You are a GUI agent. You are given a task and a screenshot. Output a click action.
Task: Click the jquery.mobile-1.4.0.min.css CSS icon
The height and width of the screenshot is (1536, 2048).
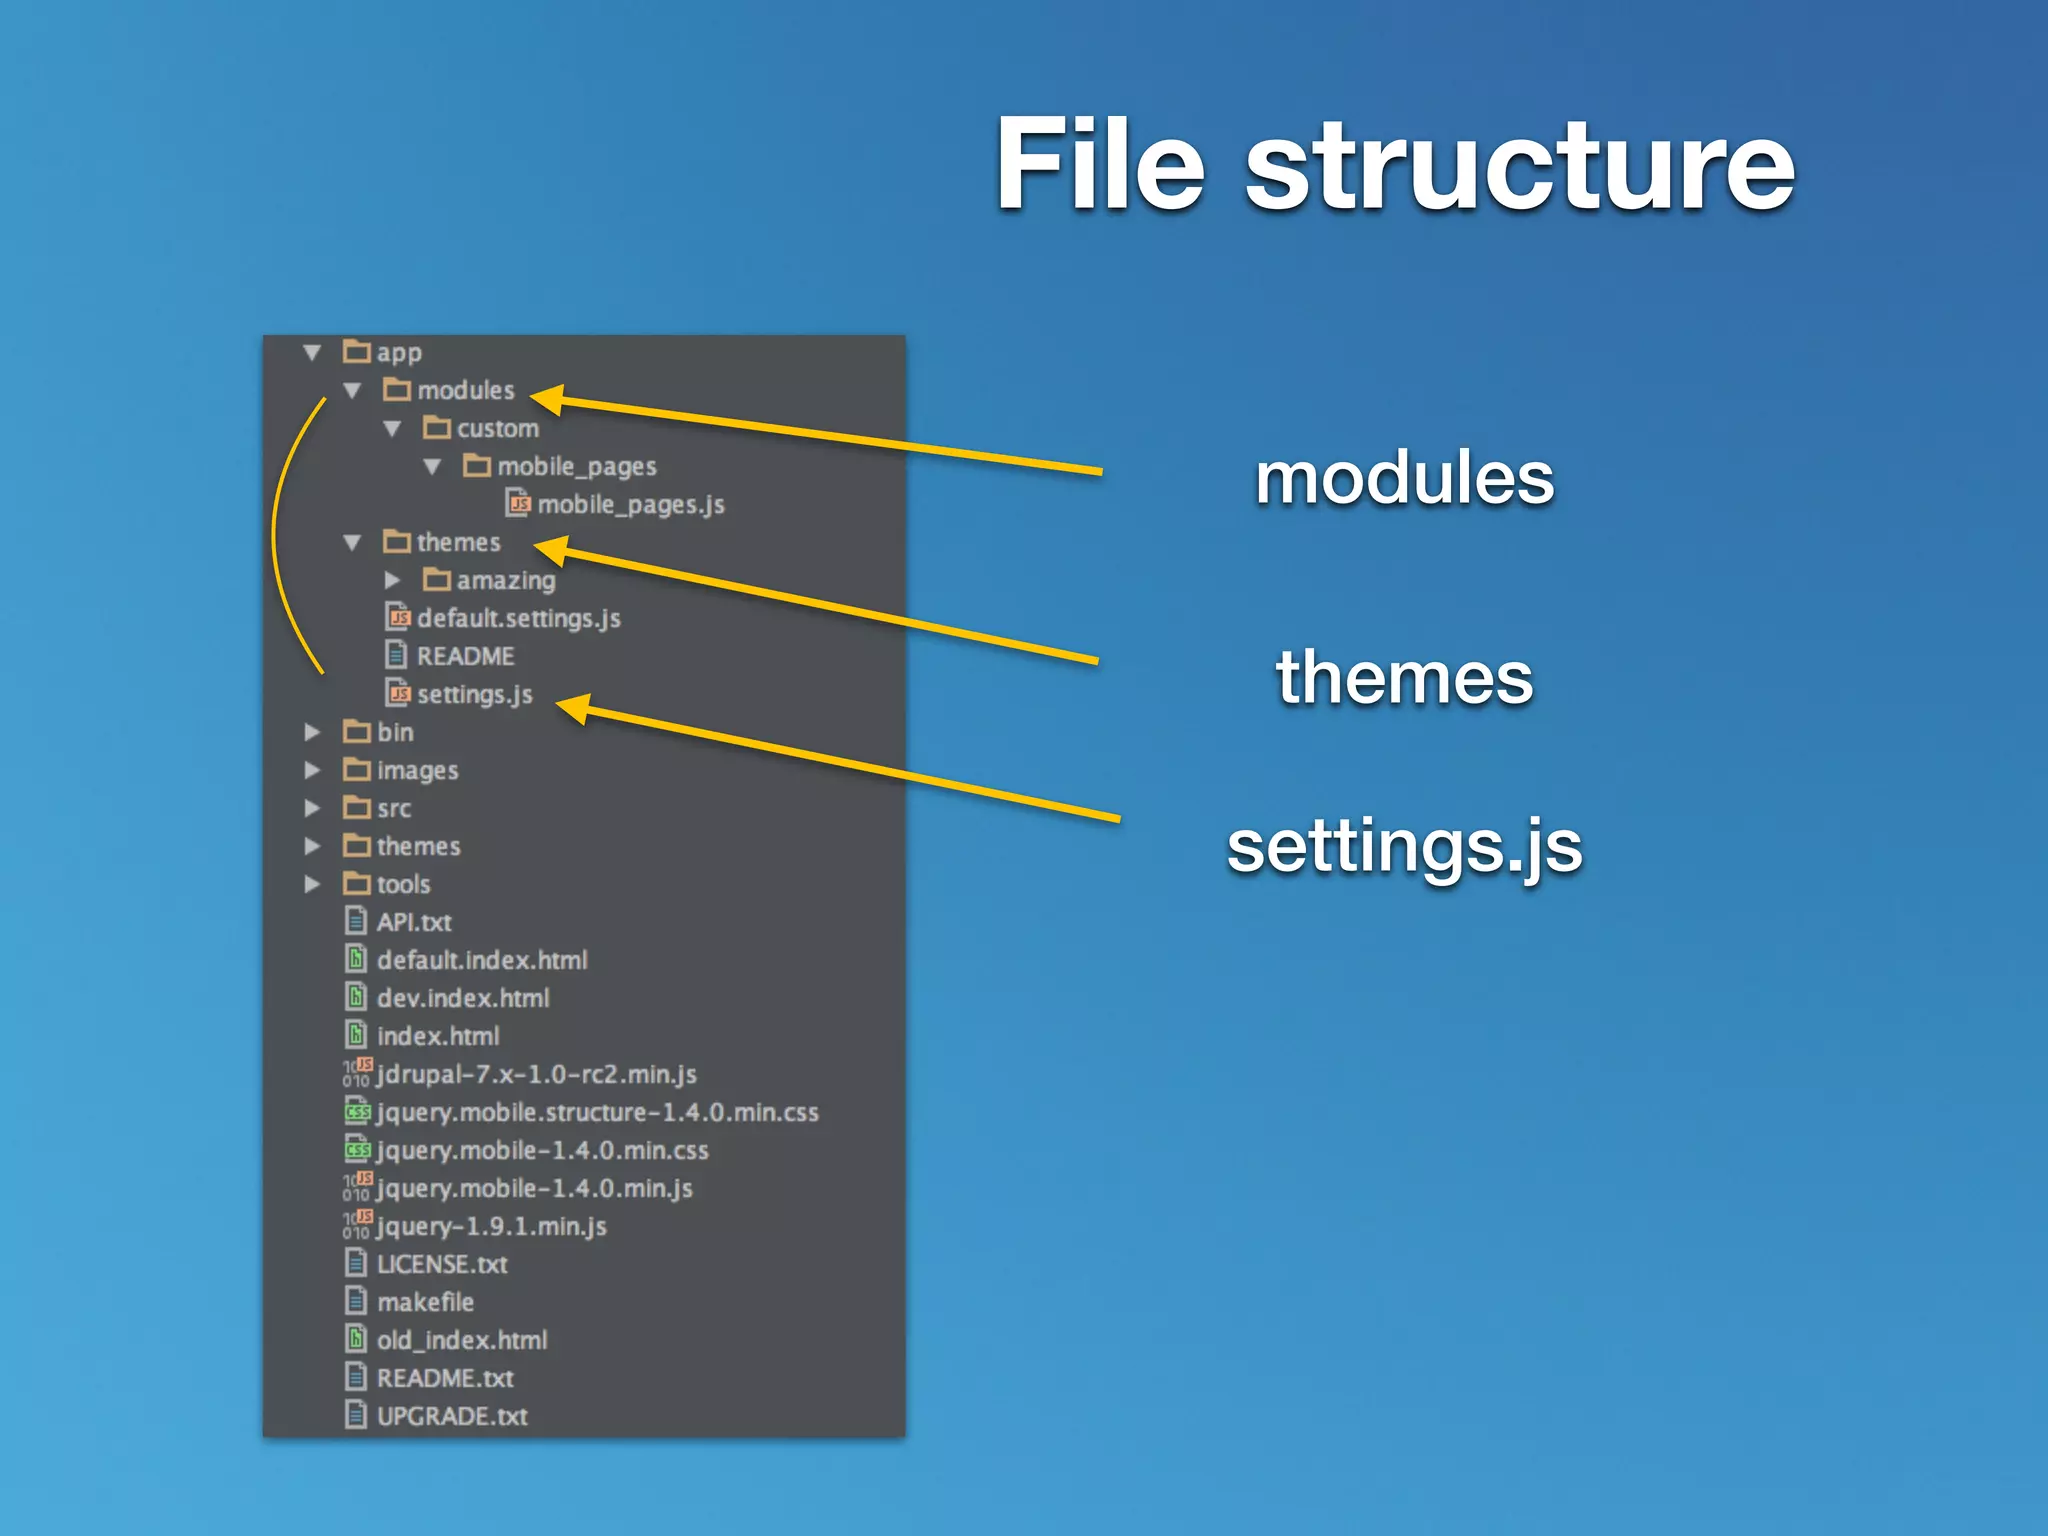click(357, 1148)
